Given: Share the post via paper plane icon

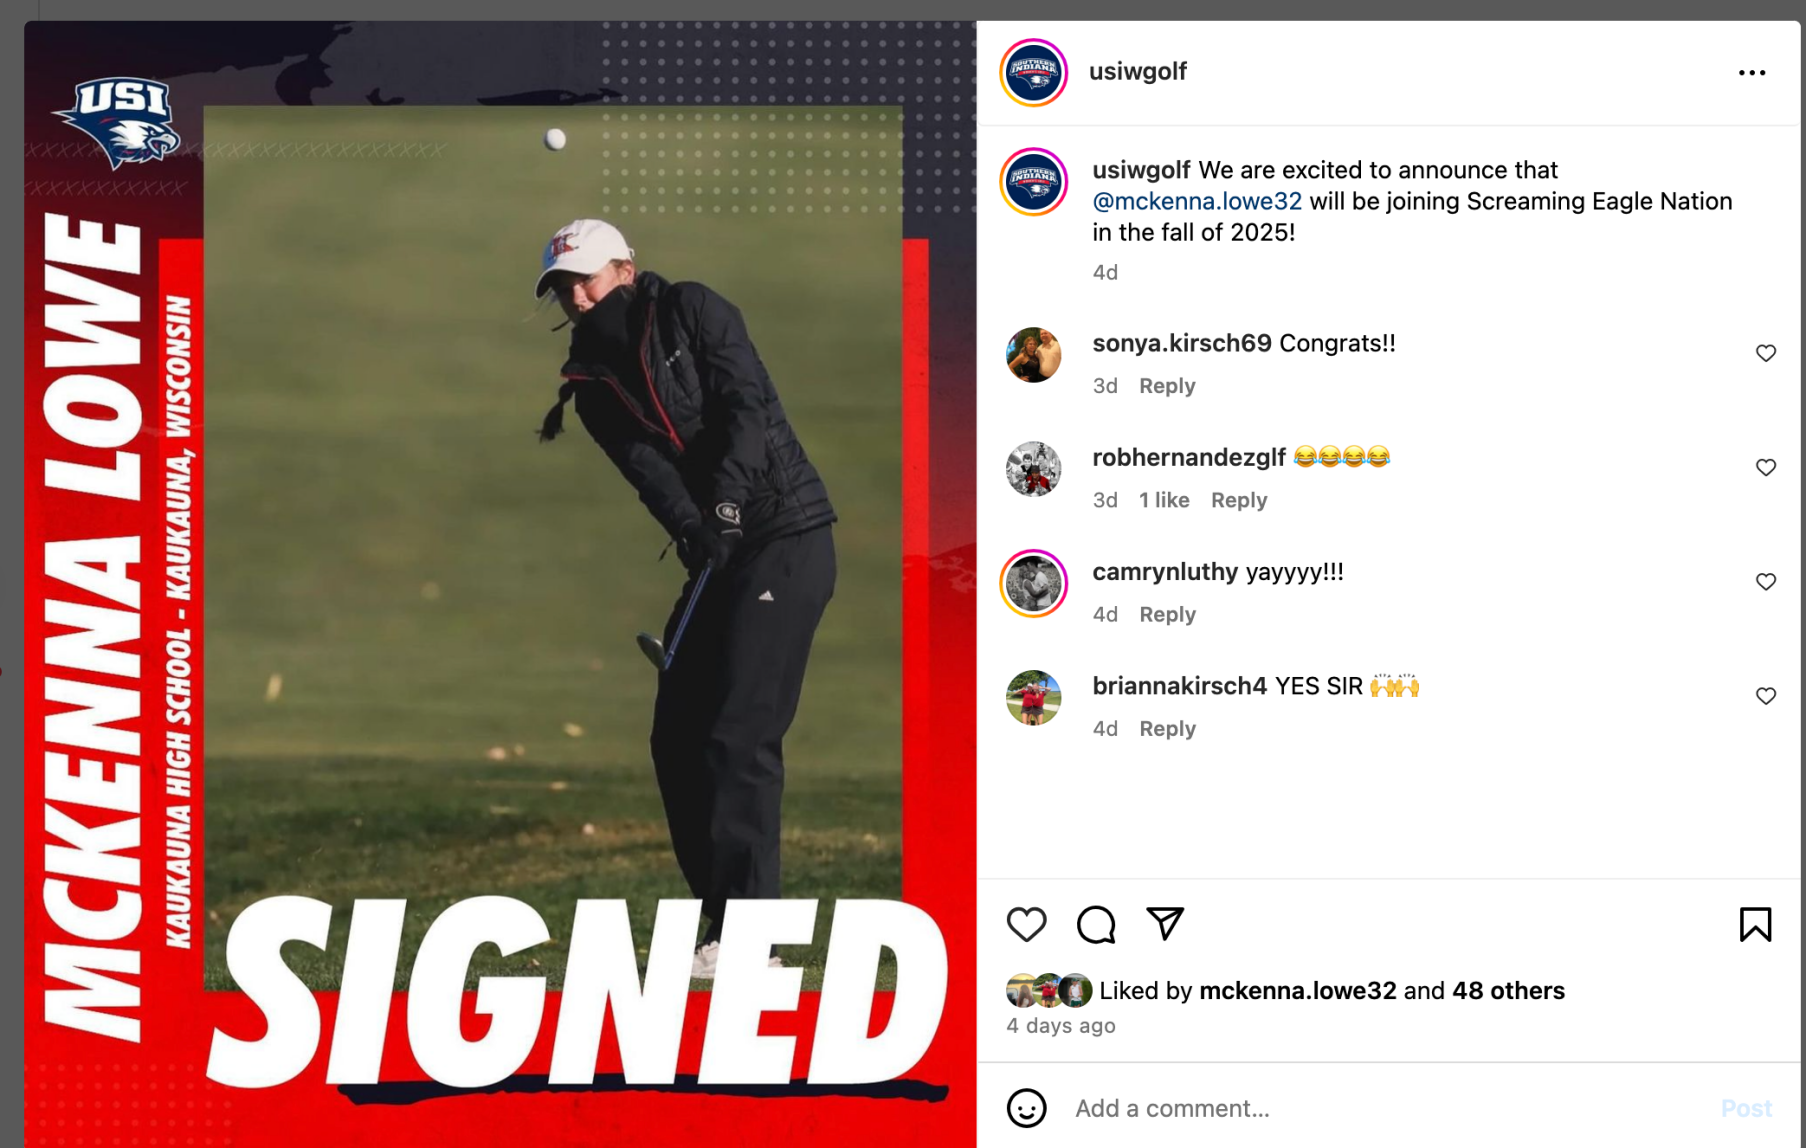Looking at the screenshot, I should point(1165,923).
